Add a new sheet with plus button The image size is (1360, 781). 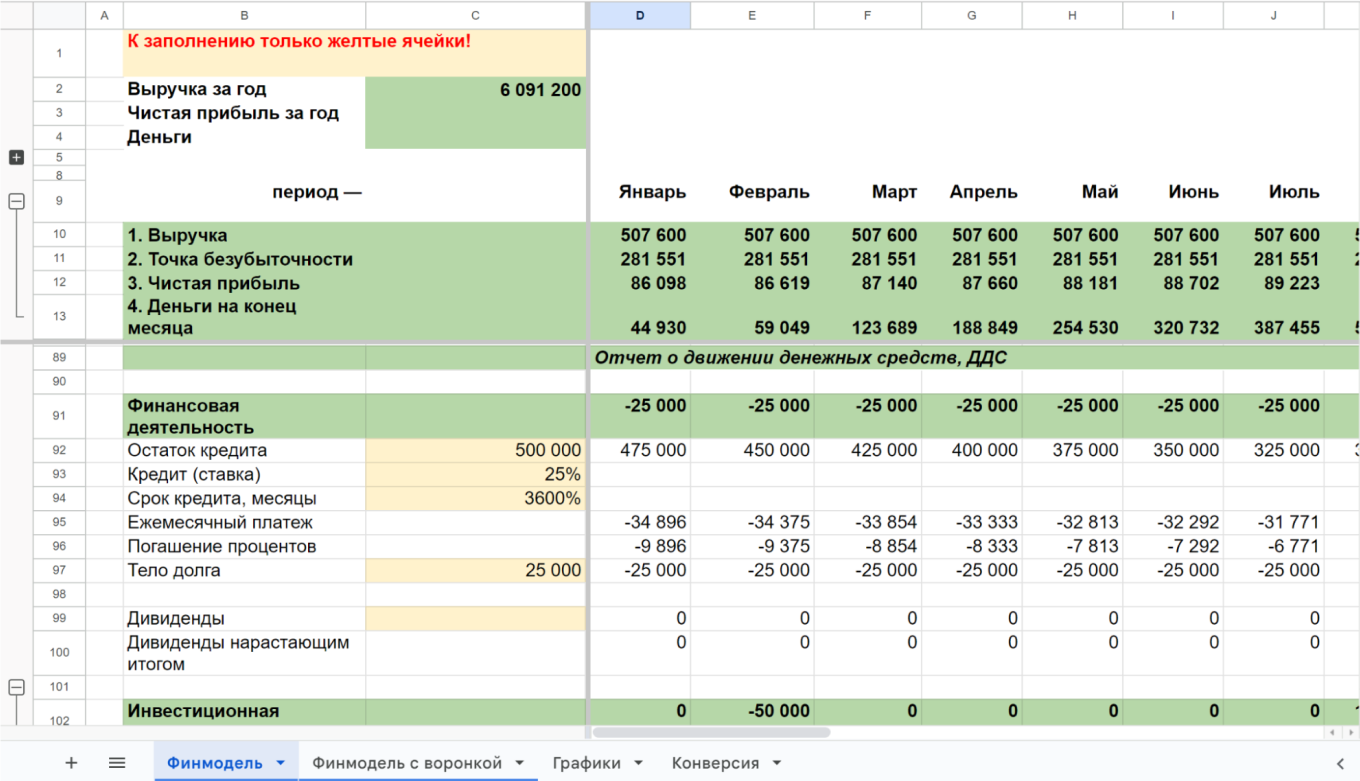coord(71,763)
